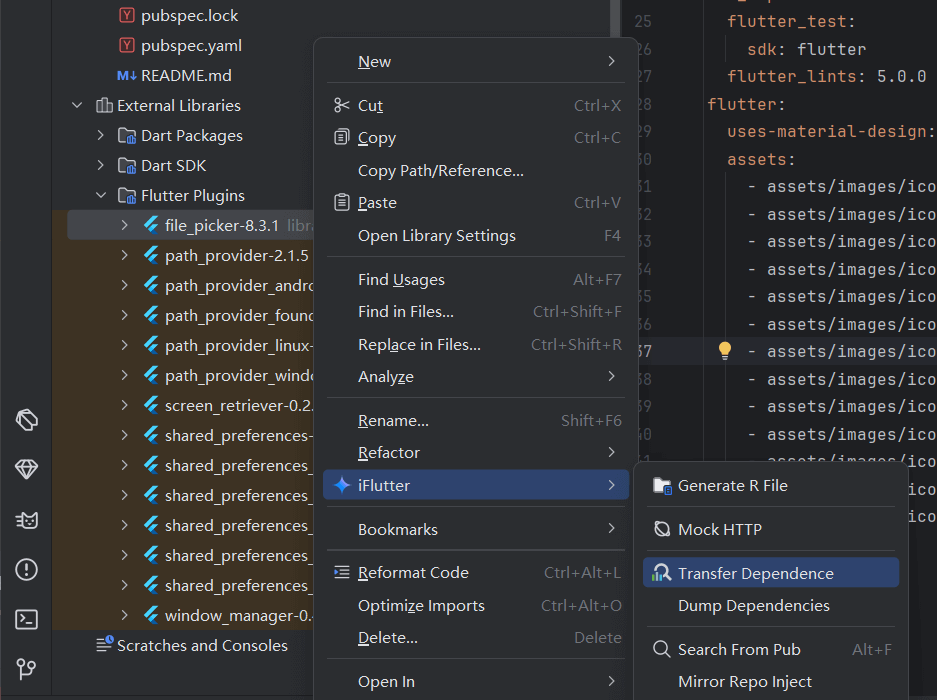Select Optimize Imports
This screenshot has height=700, width=937.
tap(476, 606)
